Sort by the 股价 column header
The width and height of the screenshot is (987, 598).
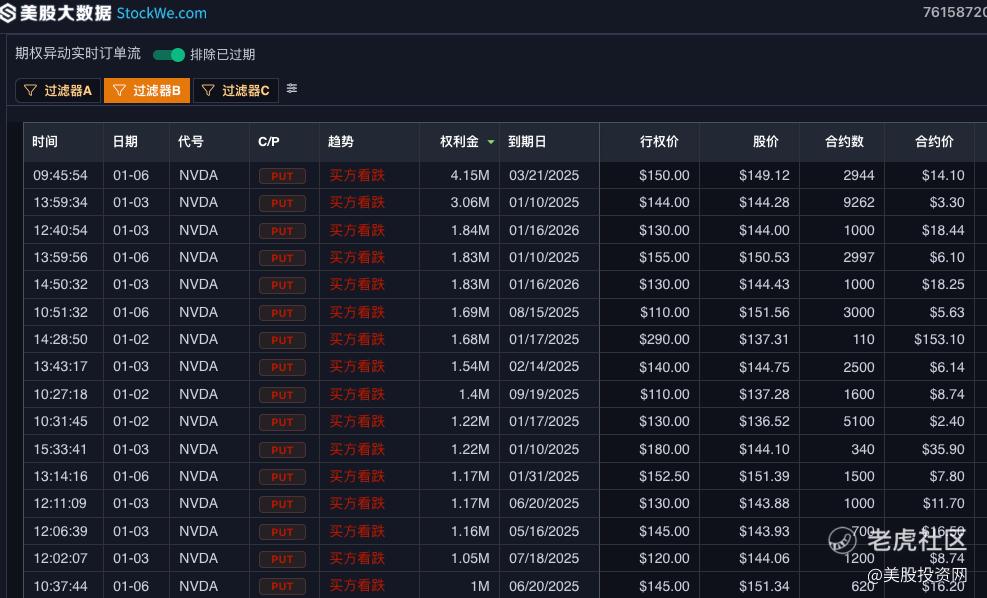765,142
